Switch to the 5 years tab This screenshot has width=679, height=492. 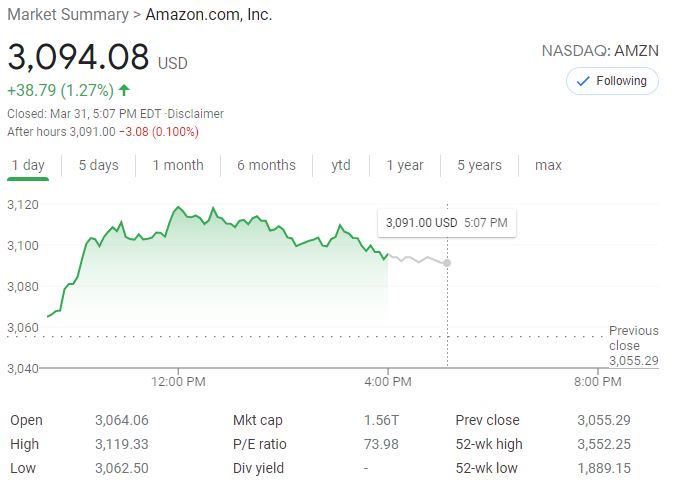[x=479, y=165]
